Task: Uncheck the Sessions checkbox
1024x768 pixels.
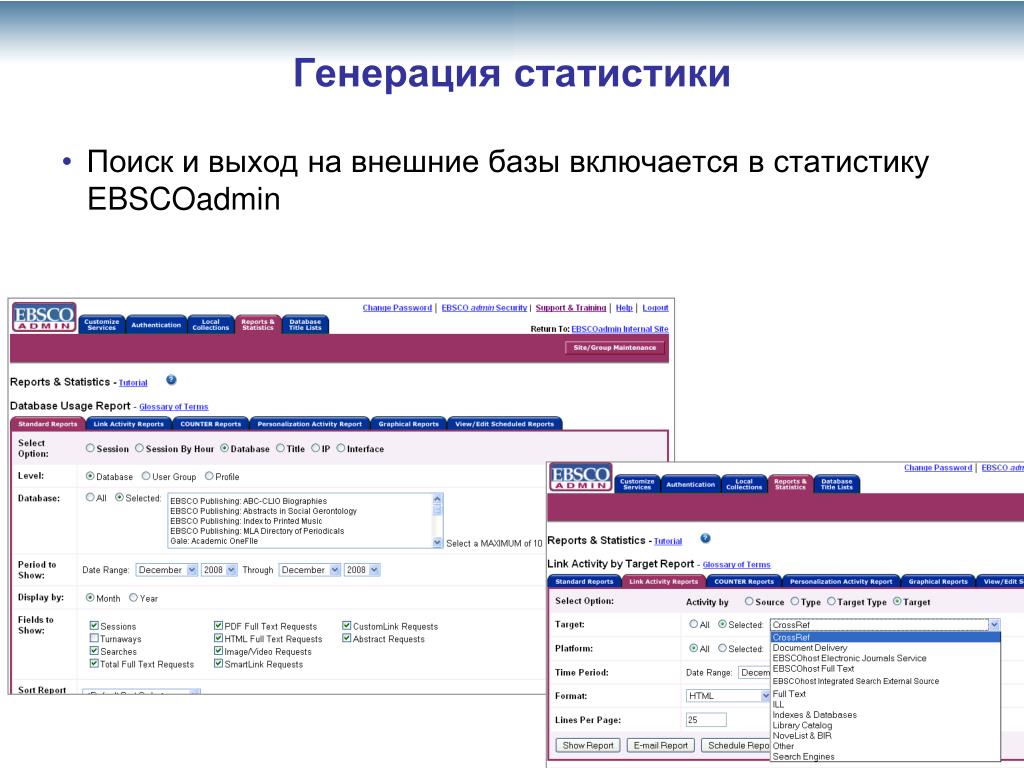Action: pos(94,626)
